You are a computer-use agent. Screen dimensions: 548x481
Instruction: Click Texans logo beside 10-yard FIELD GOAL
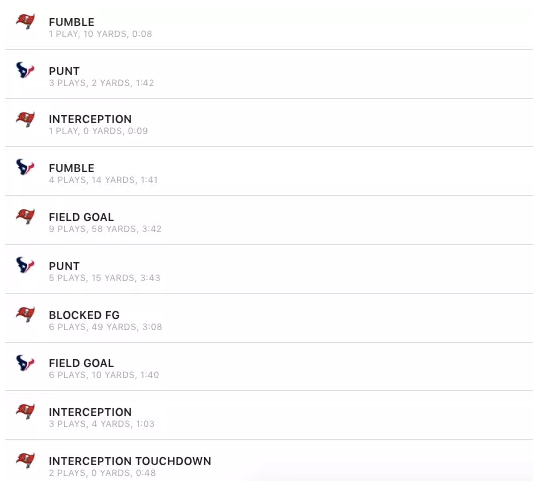pos(26,363)
